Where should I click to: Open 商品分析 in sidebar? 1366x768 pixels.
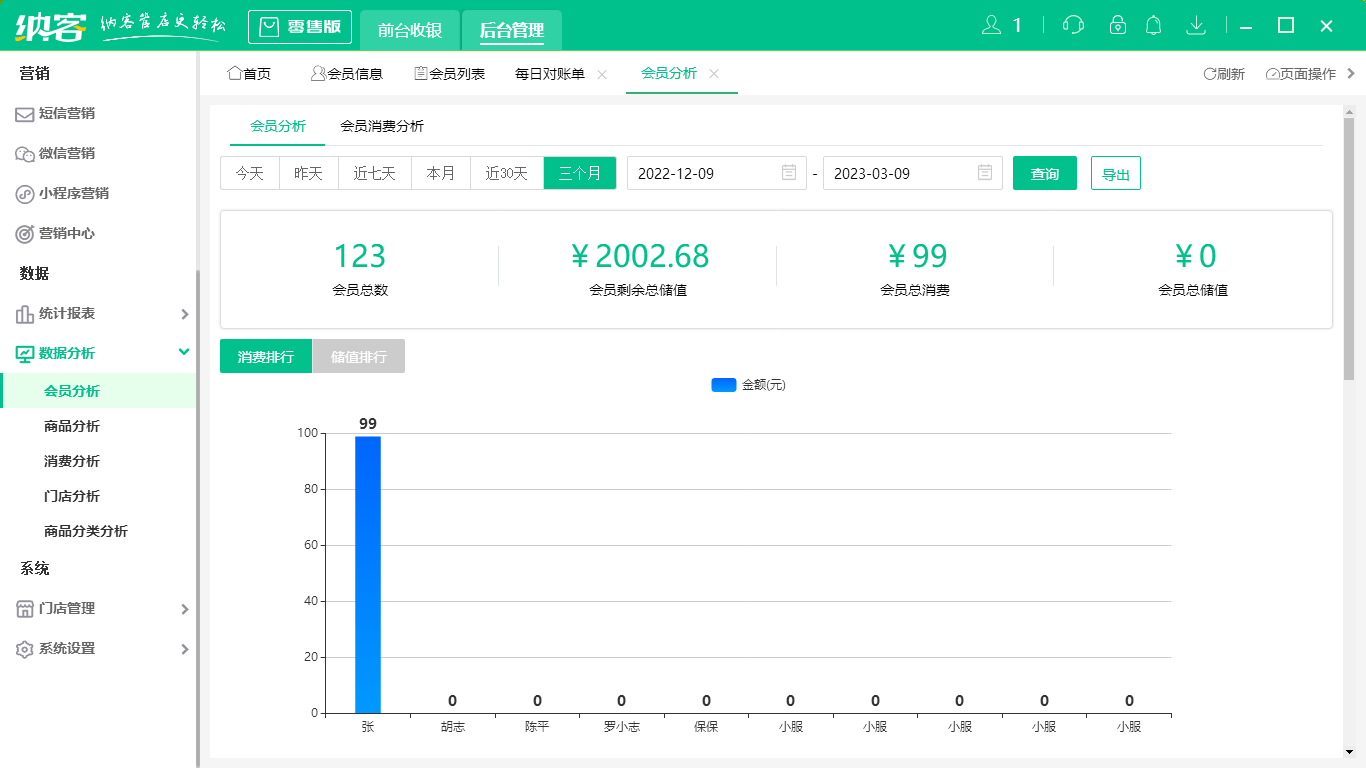tap(72, 426)
